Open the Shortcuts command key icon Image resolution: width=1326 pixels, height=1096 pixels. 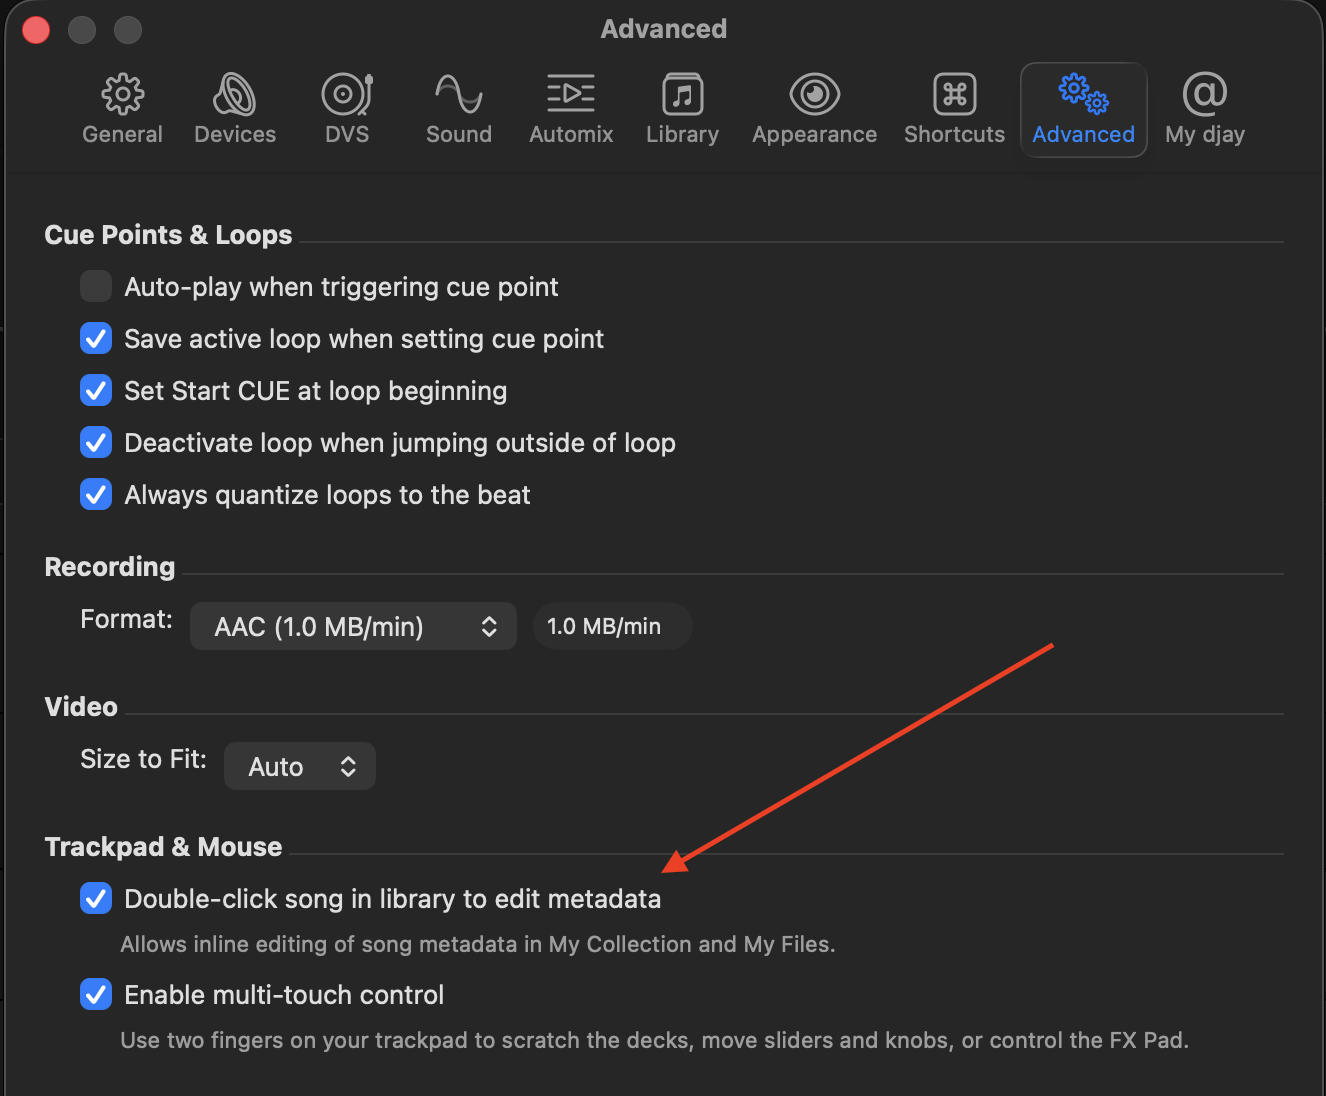pyautogui.click(x=954, y=95)
